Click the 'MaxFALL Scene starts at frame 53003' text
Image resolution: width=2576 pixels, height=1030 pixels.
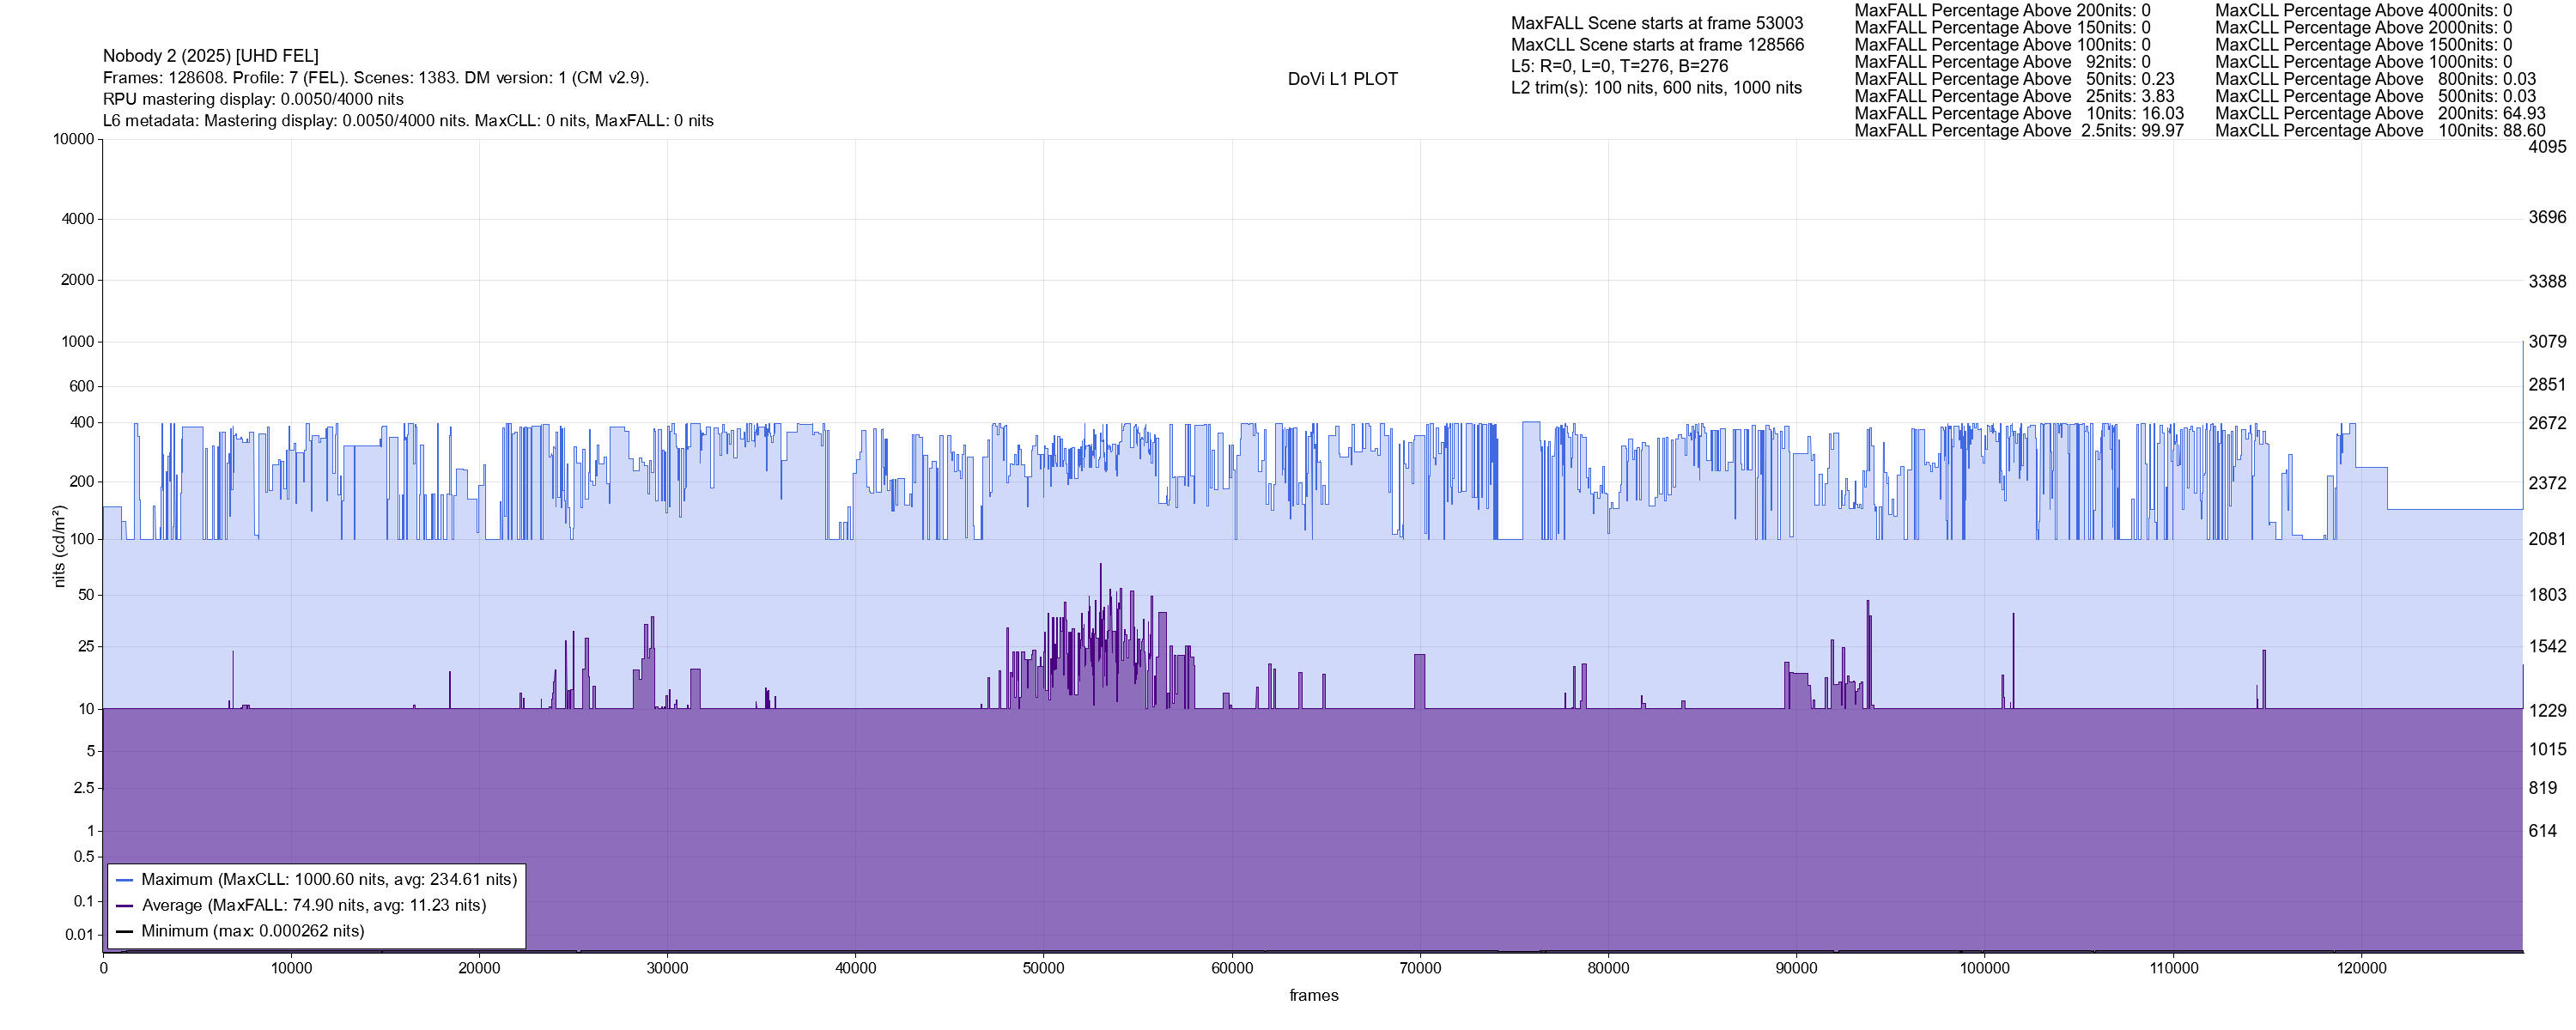point(1657,23)
